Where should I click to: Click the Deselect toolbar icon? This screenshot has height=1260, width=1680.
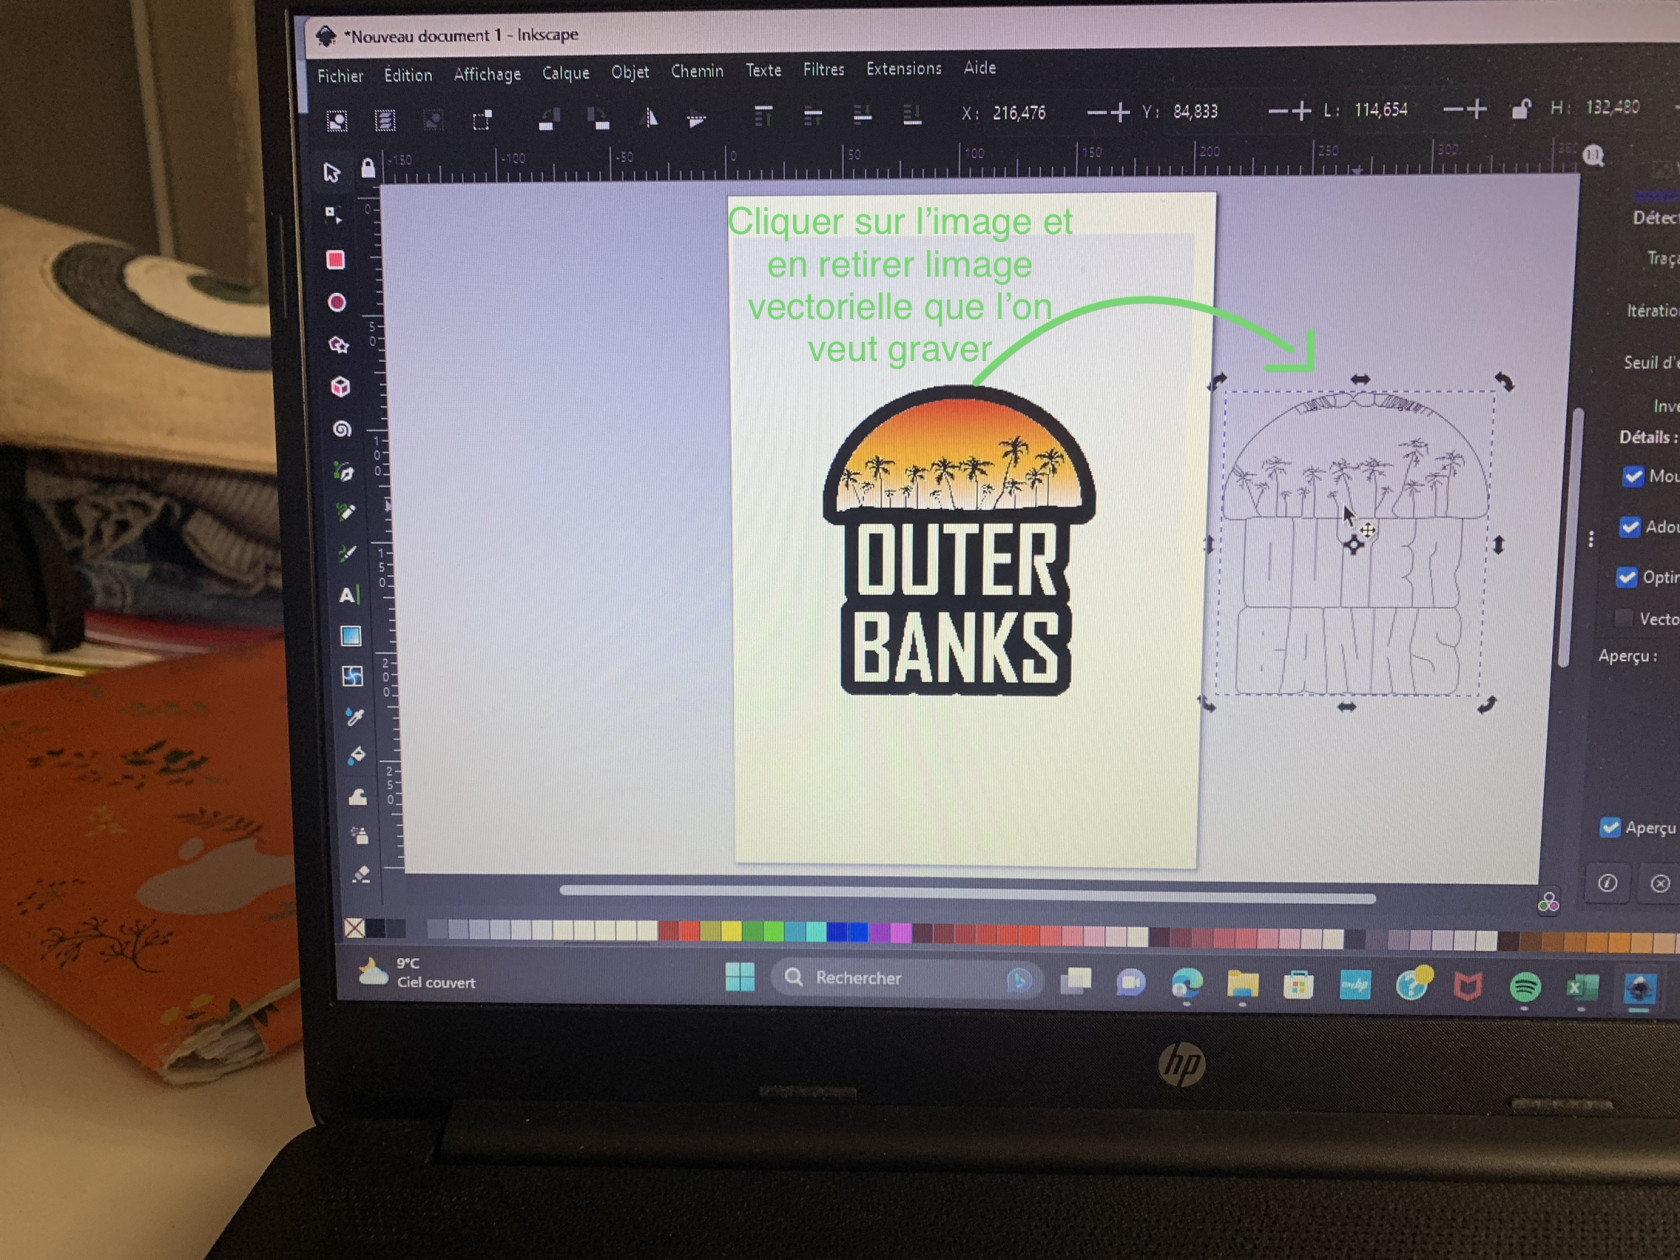click(x=433, y=120)
